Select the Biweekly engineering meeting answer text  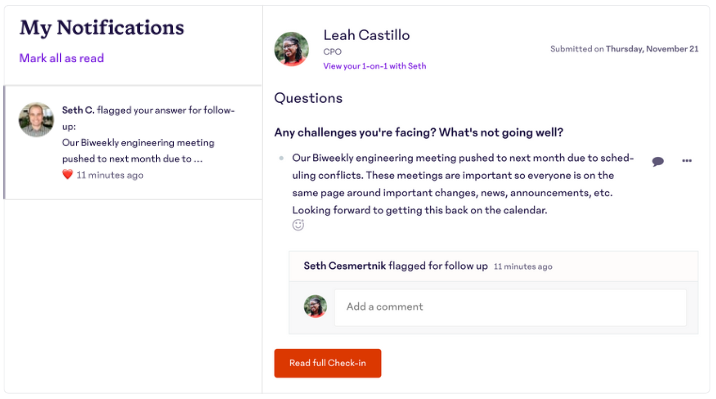coord(463,184)
